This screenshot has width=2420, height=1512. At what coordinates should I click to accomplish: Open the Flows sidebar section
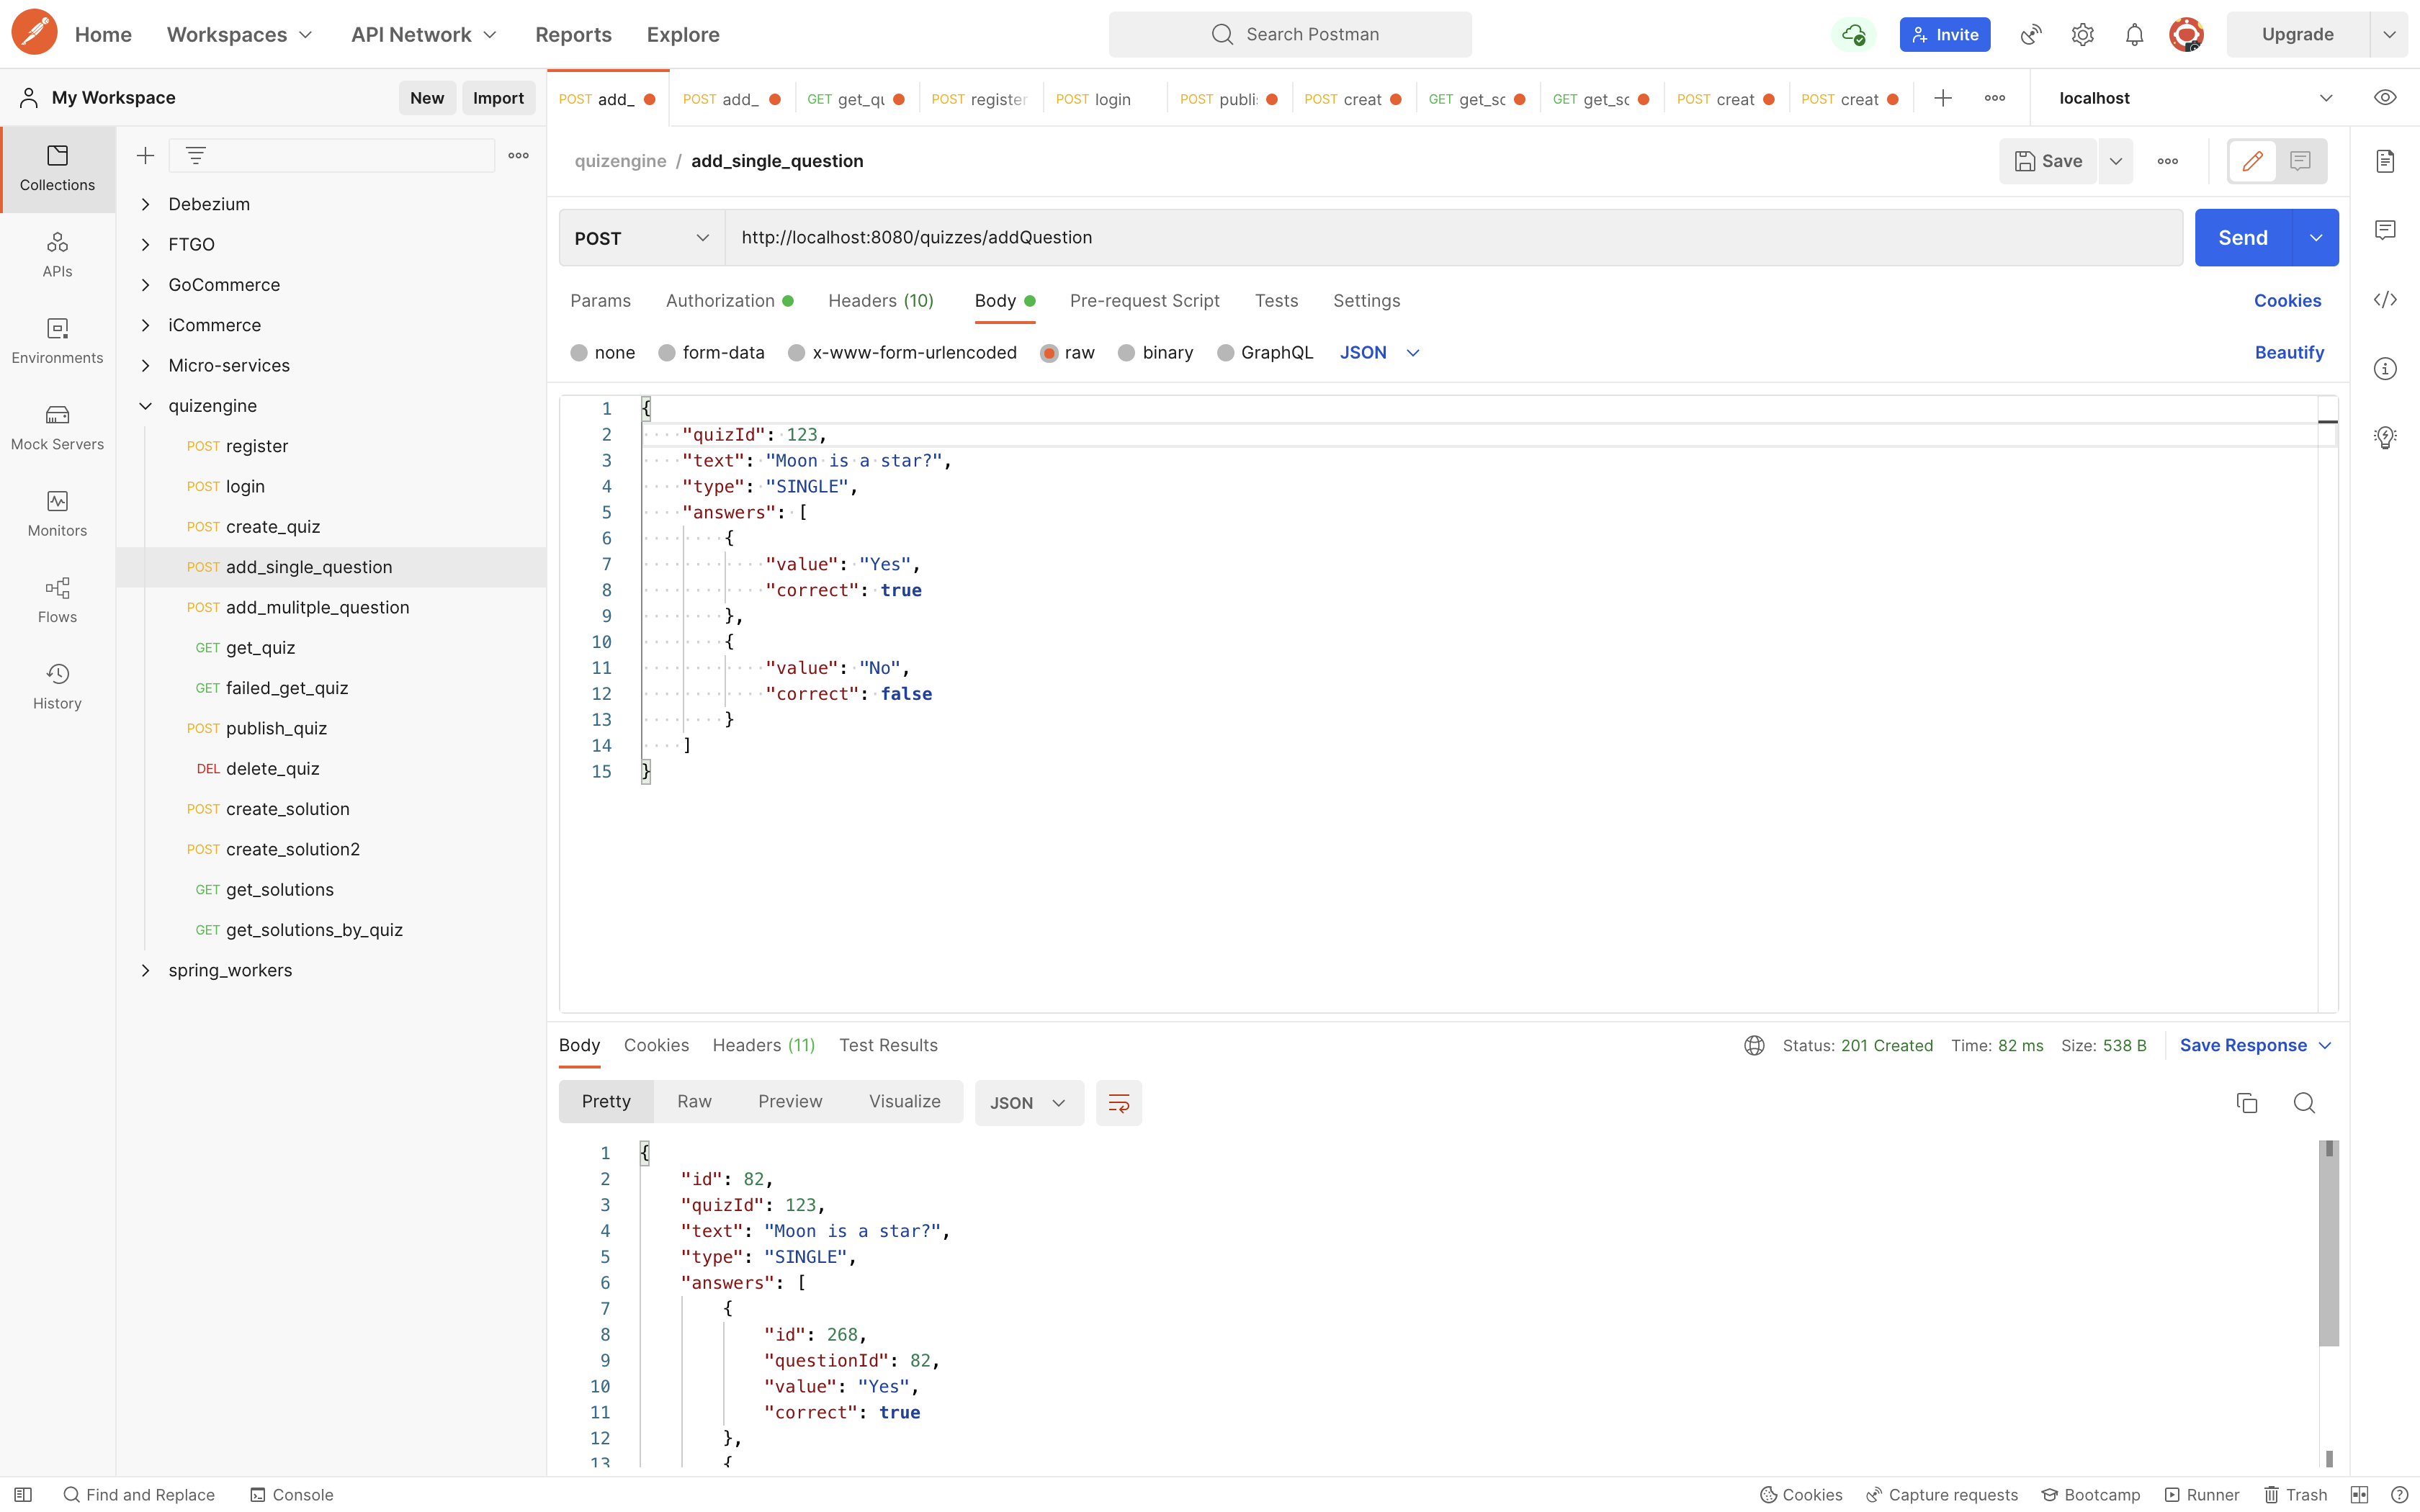click(57, 600)
